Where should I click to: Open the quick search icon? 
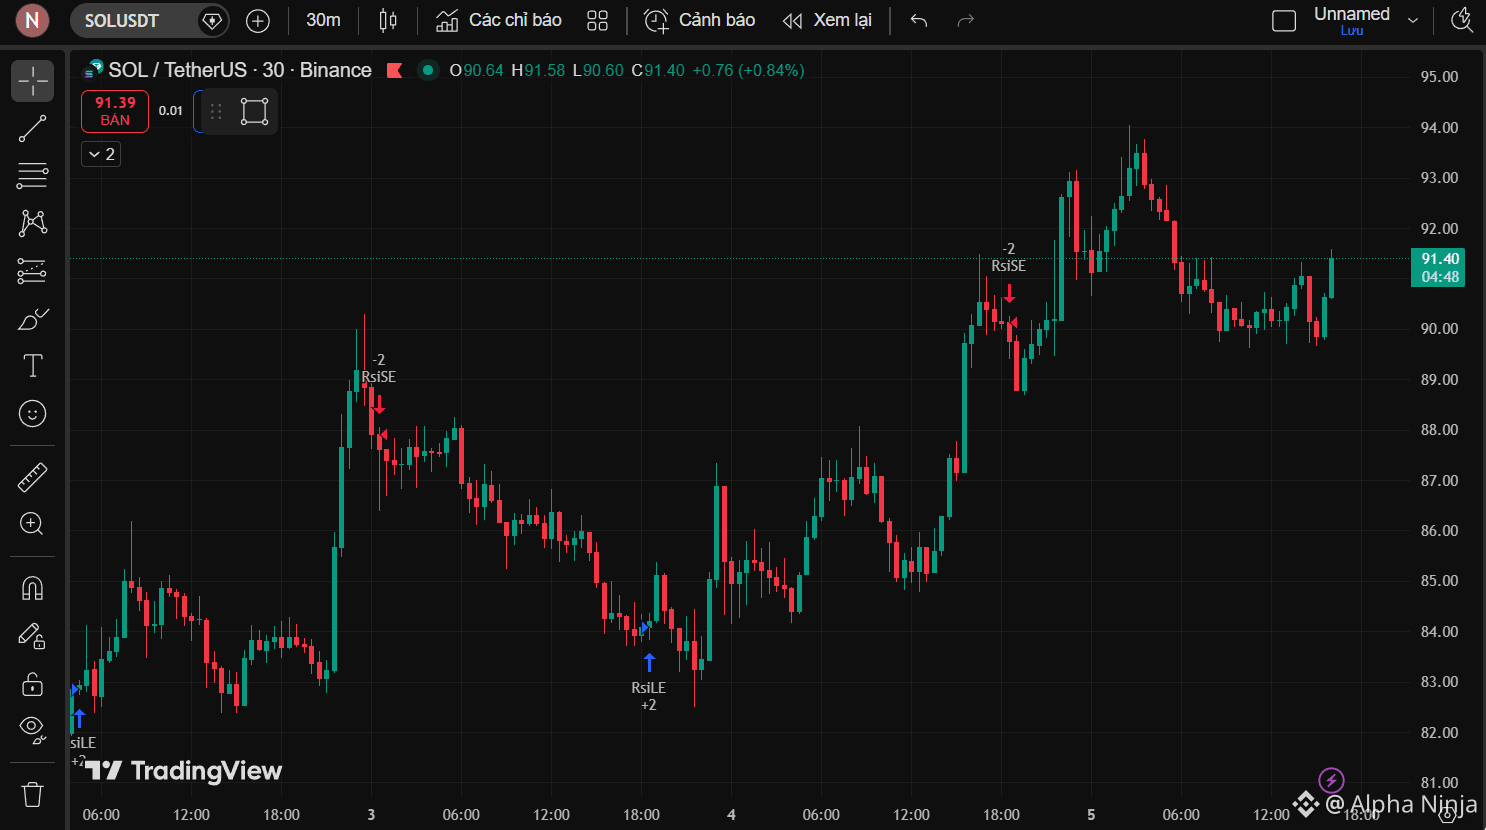(1462, 20)
